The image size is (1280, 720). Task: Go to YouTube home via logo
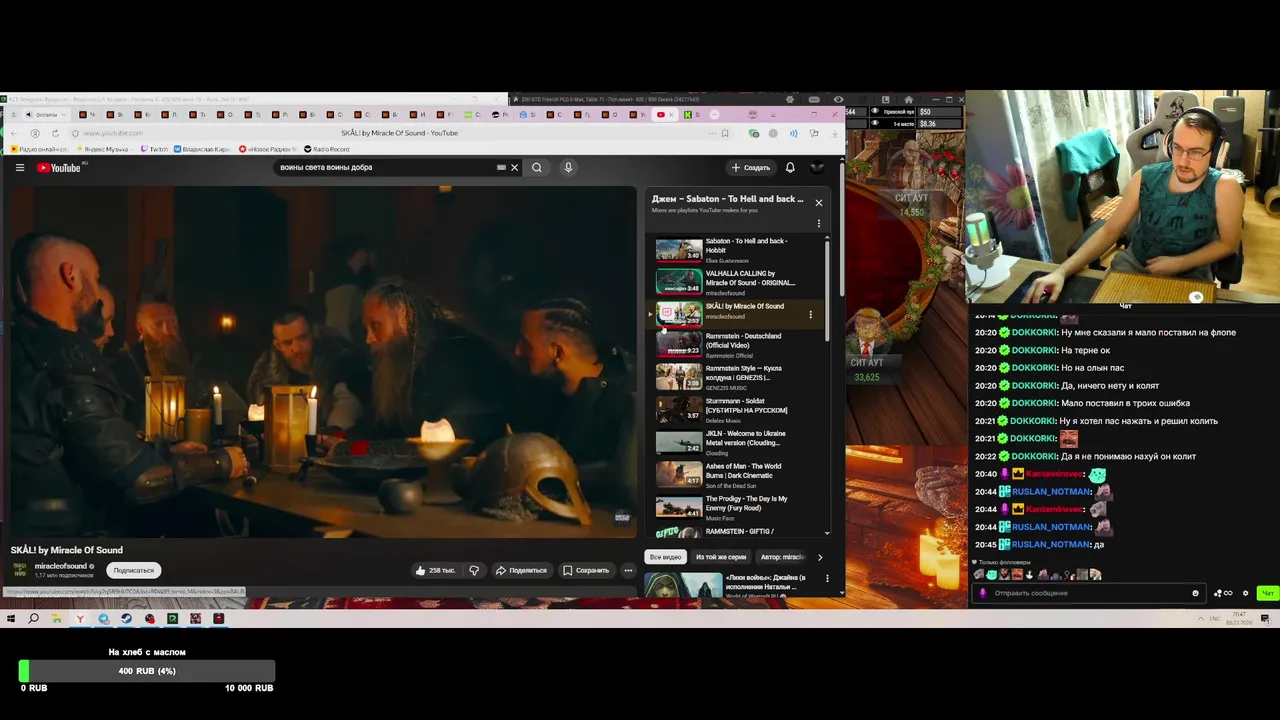[x=59, y=167]
